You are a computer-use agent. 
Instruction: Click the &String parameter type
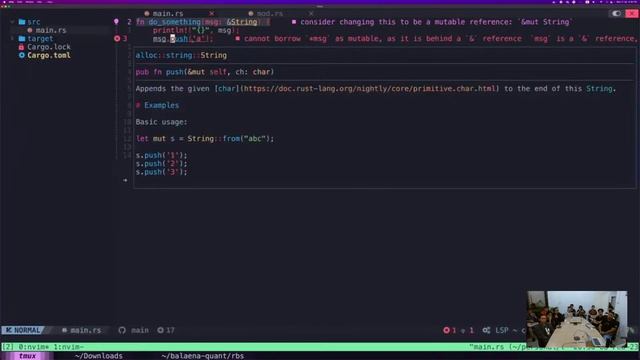point(242,22)
